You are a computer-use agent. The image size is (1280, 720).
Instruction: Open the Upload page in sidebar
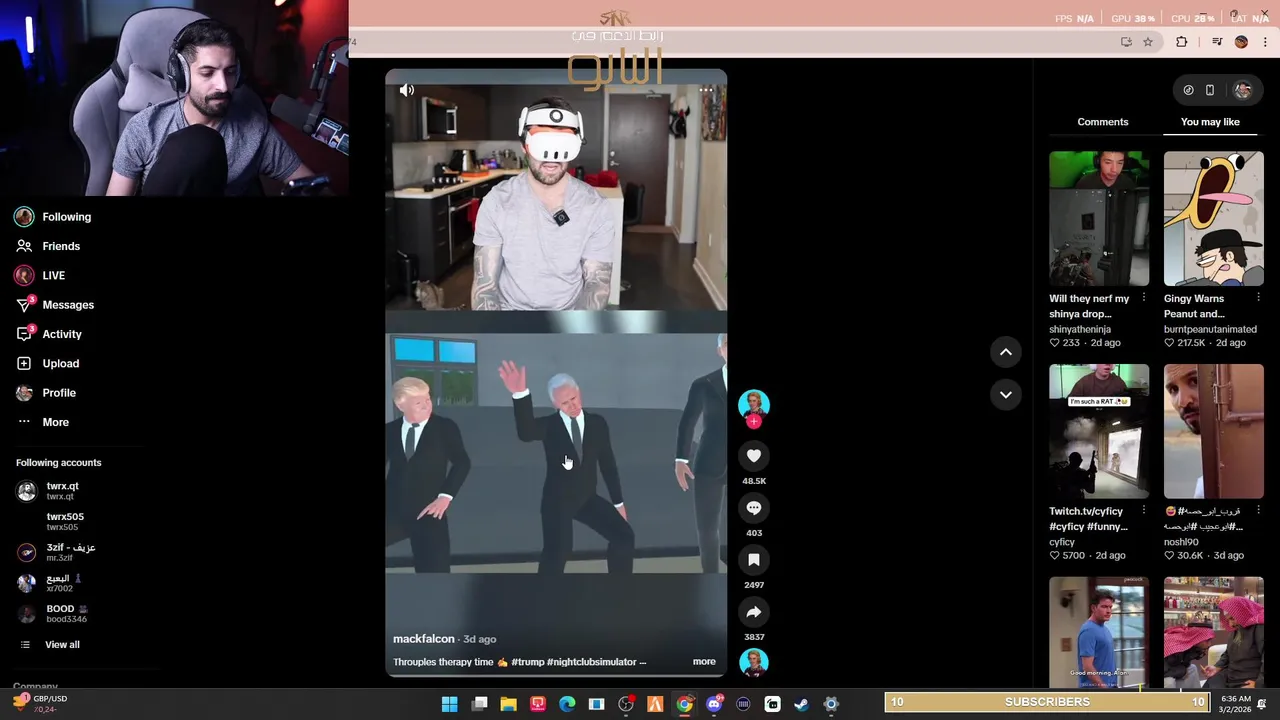(48, 363)
